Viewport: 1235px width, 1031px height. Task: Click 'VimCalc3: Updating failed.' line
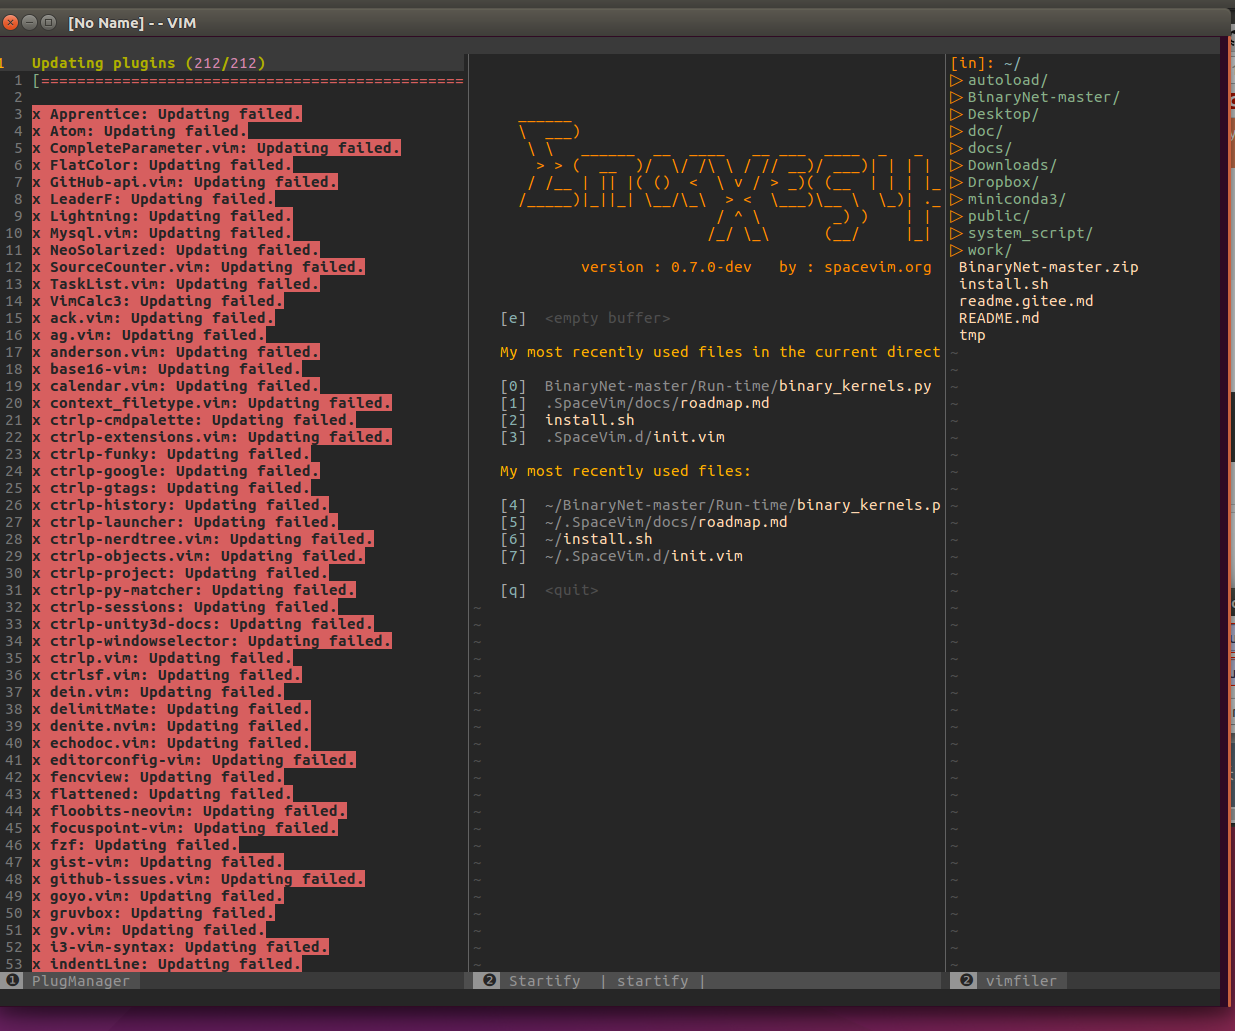click(x=157, y=301)
